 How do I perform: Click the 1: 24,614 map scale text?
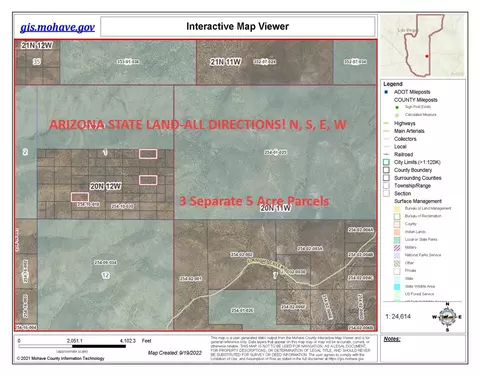pyautogui.click(x=398, y=317)
